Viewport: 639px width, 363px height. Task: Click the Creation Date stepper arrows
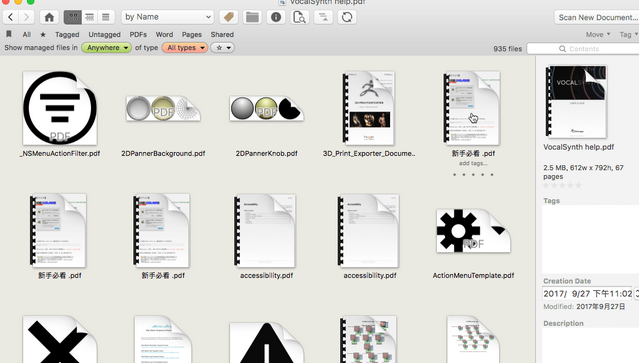tap(637, 294)
